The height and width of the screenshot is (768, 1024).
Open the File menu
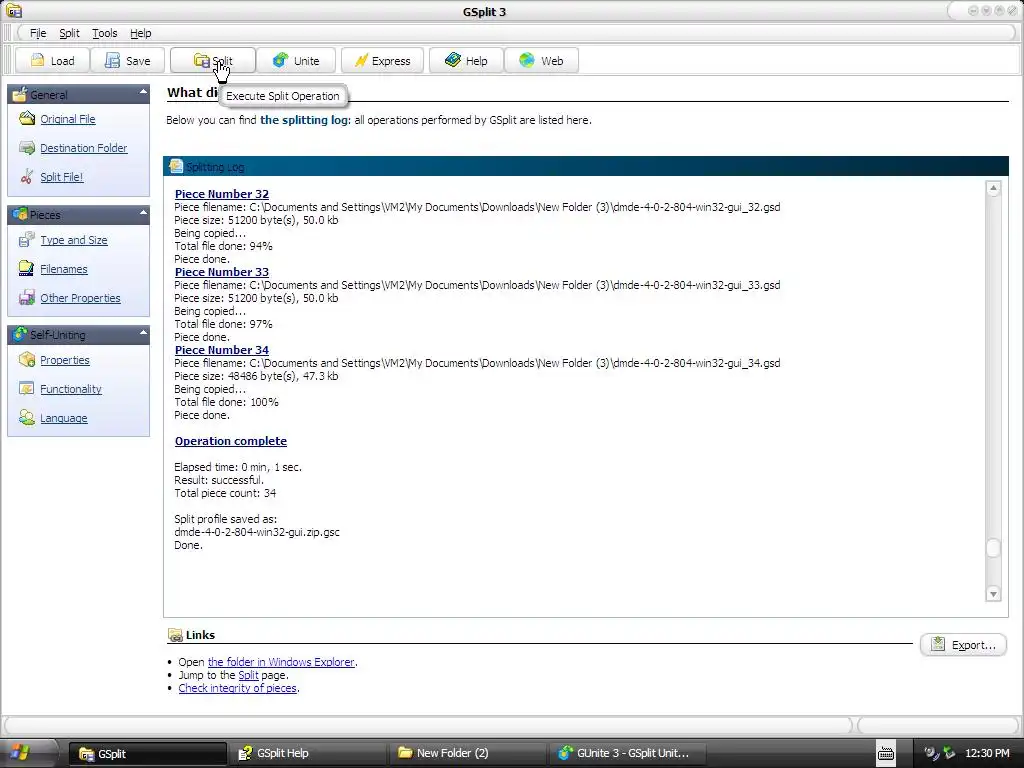(x=38, y=33)
